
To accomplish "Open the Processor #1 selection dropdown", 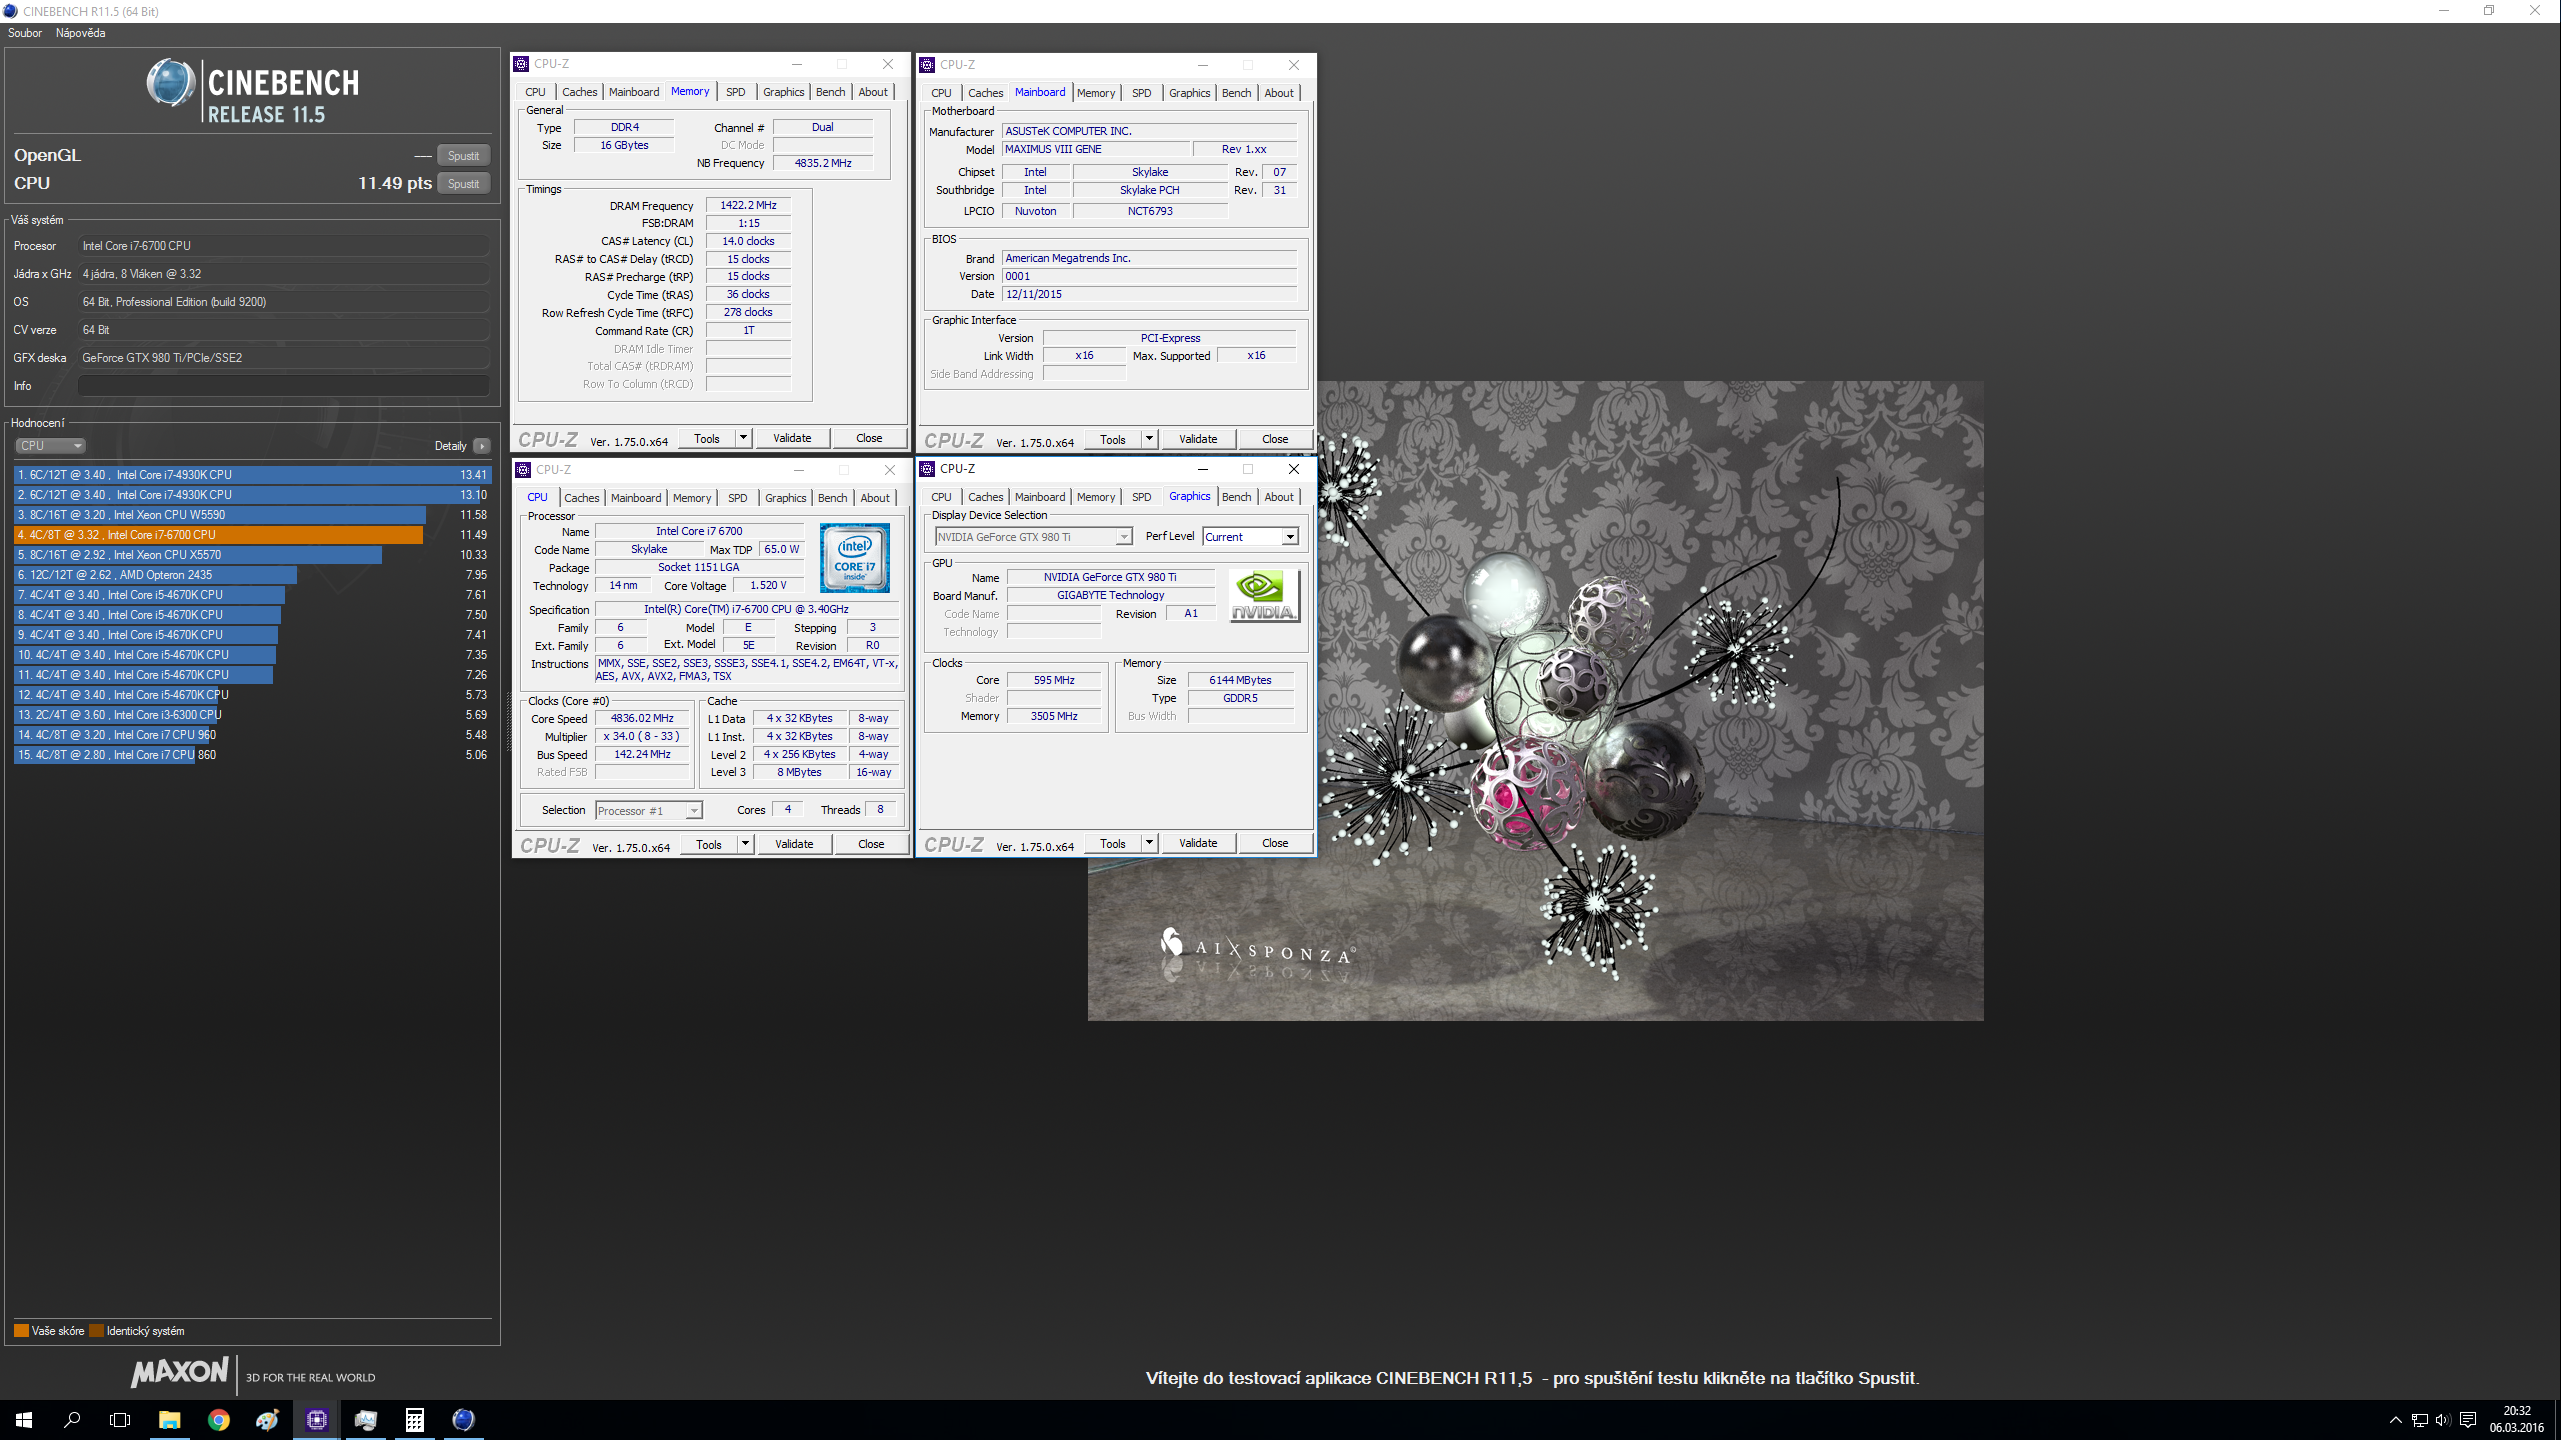I will 648,811.
